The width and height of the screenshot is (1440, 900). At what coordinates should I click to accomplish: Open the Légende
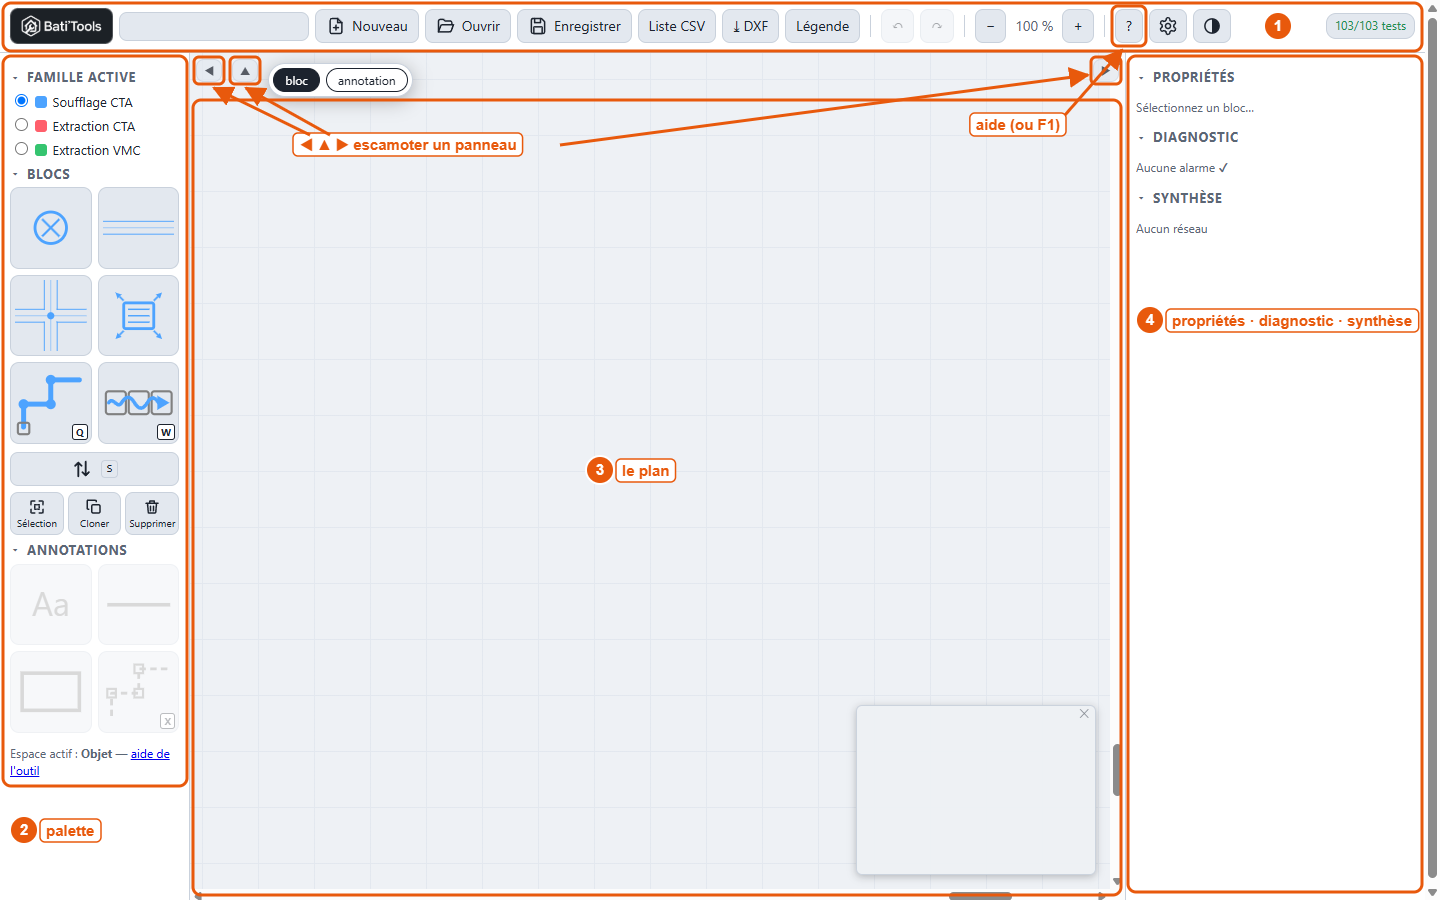coord(823,26)
